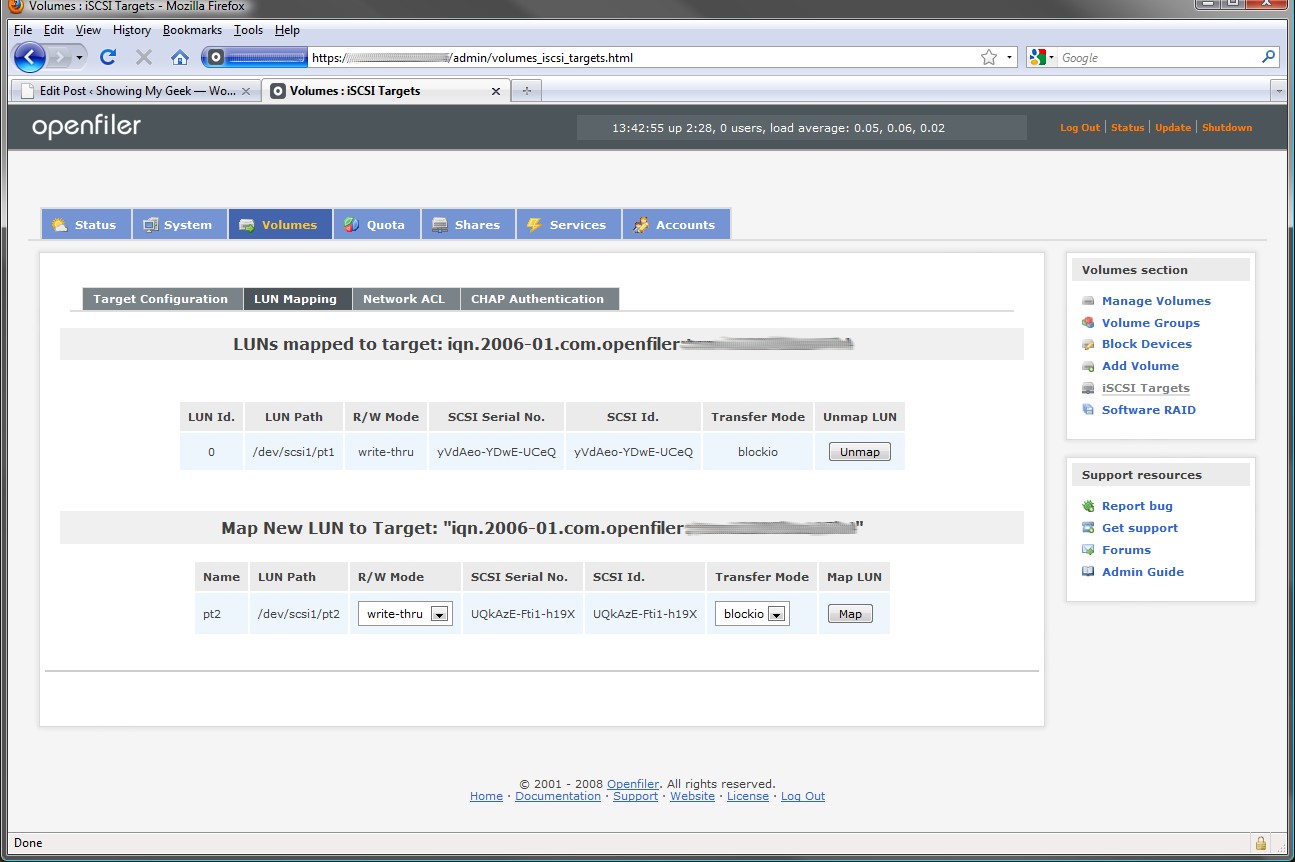Screen dimensions: 1295x862
Task: Close the Volumes : iSCSI Targets tab
Action: [x=495, y=90]
